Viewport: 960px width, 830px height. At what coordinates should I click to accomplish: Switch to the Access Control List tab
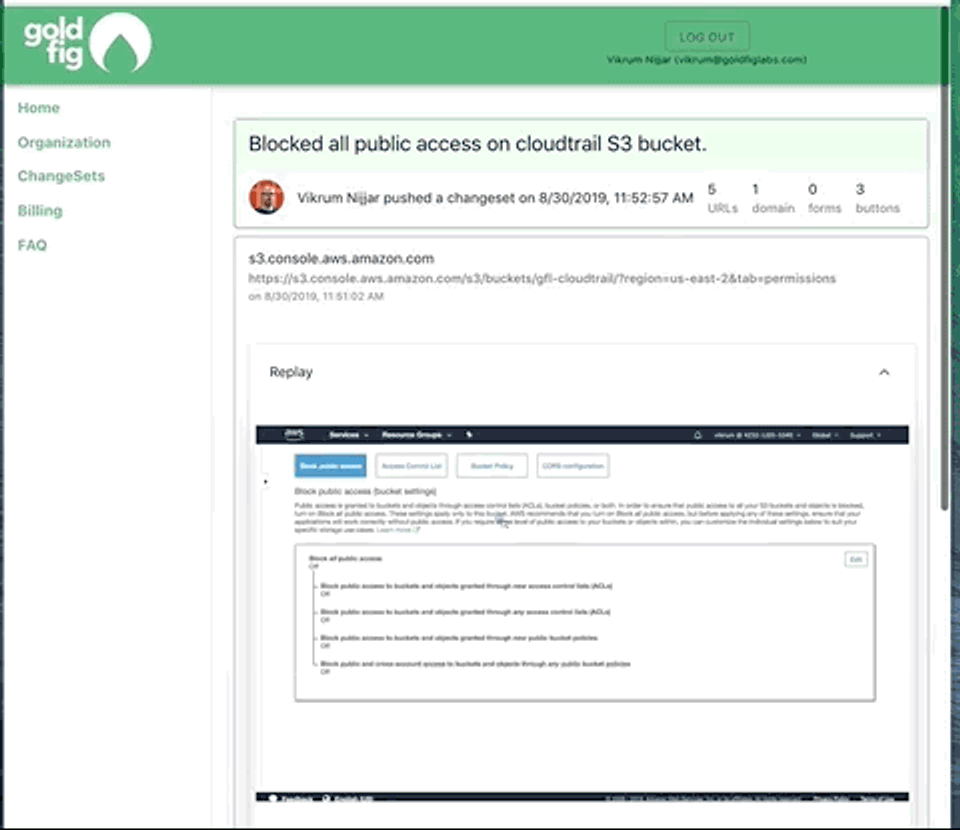click(411, 466)
